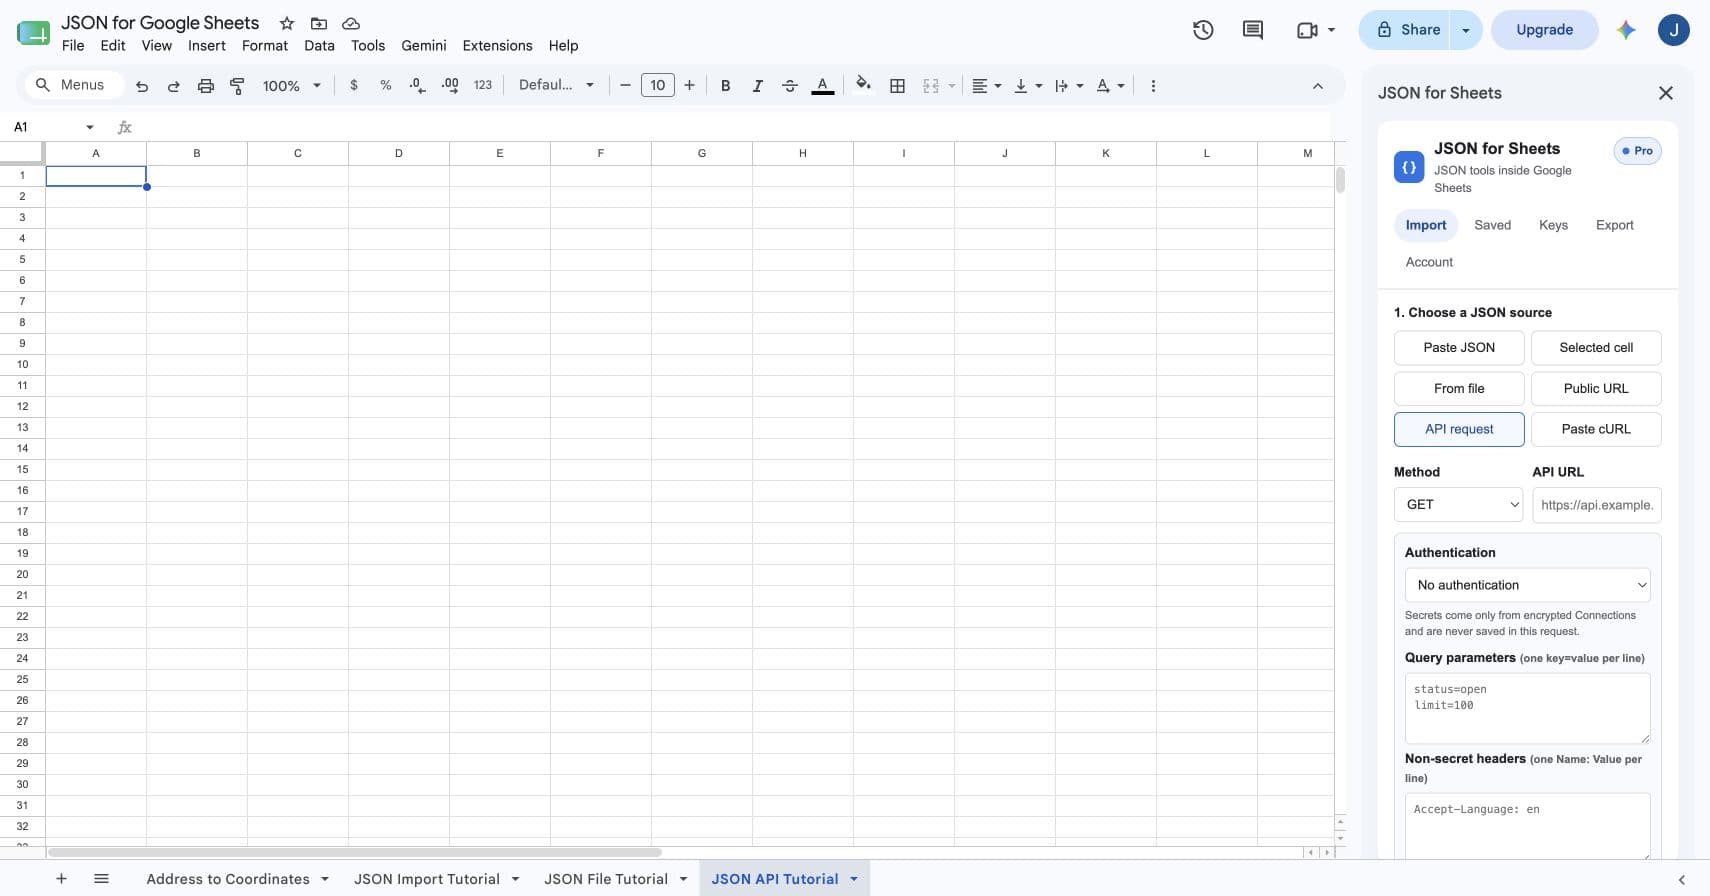Open the borders tool
Screen dimensions: 1710x896
(x=897, y=86)
